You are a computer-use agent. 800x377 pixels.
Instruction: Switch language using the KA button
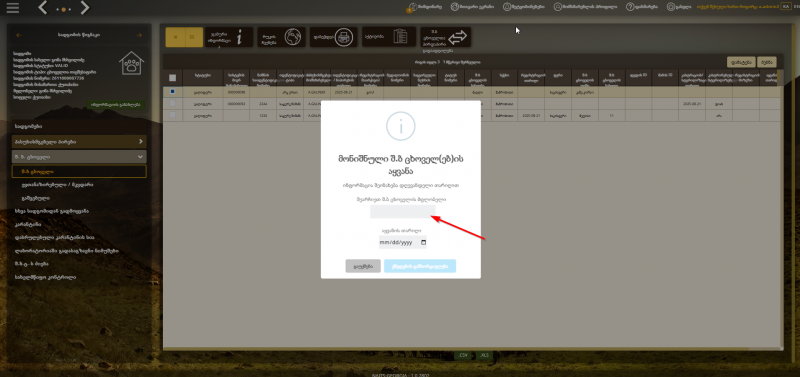point(785,7)
